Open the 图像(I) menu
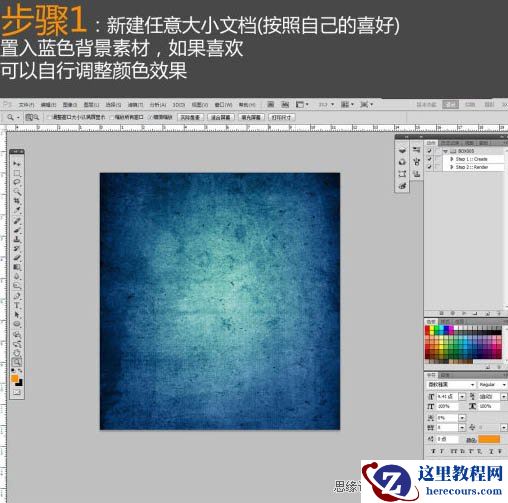 point(70,105)
